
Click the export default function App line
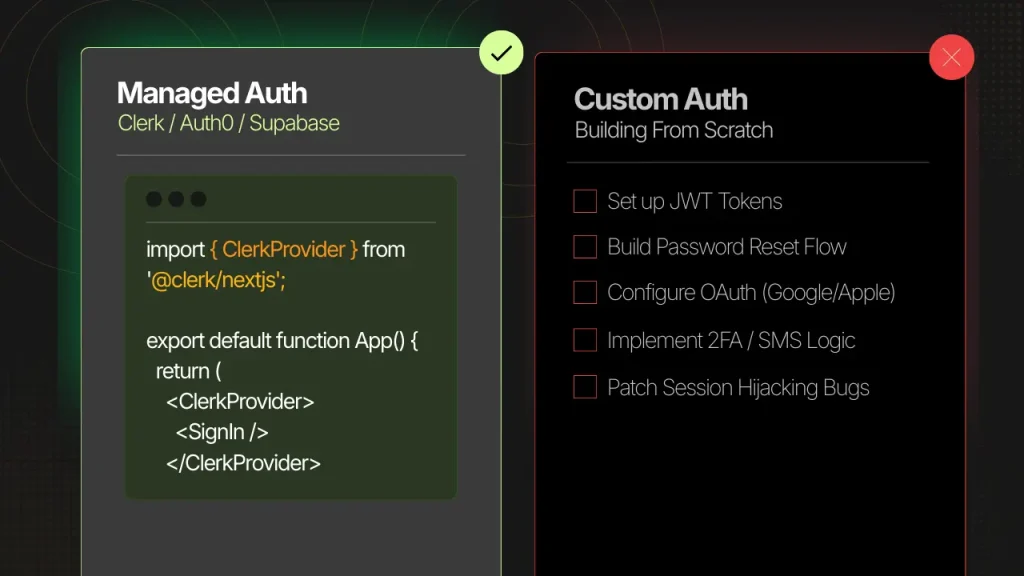click(x=282, y=340)
